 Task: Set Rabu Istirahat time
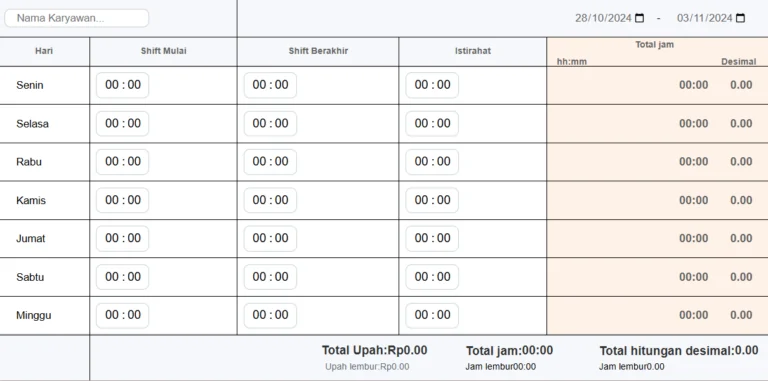432,162
